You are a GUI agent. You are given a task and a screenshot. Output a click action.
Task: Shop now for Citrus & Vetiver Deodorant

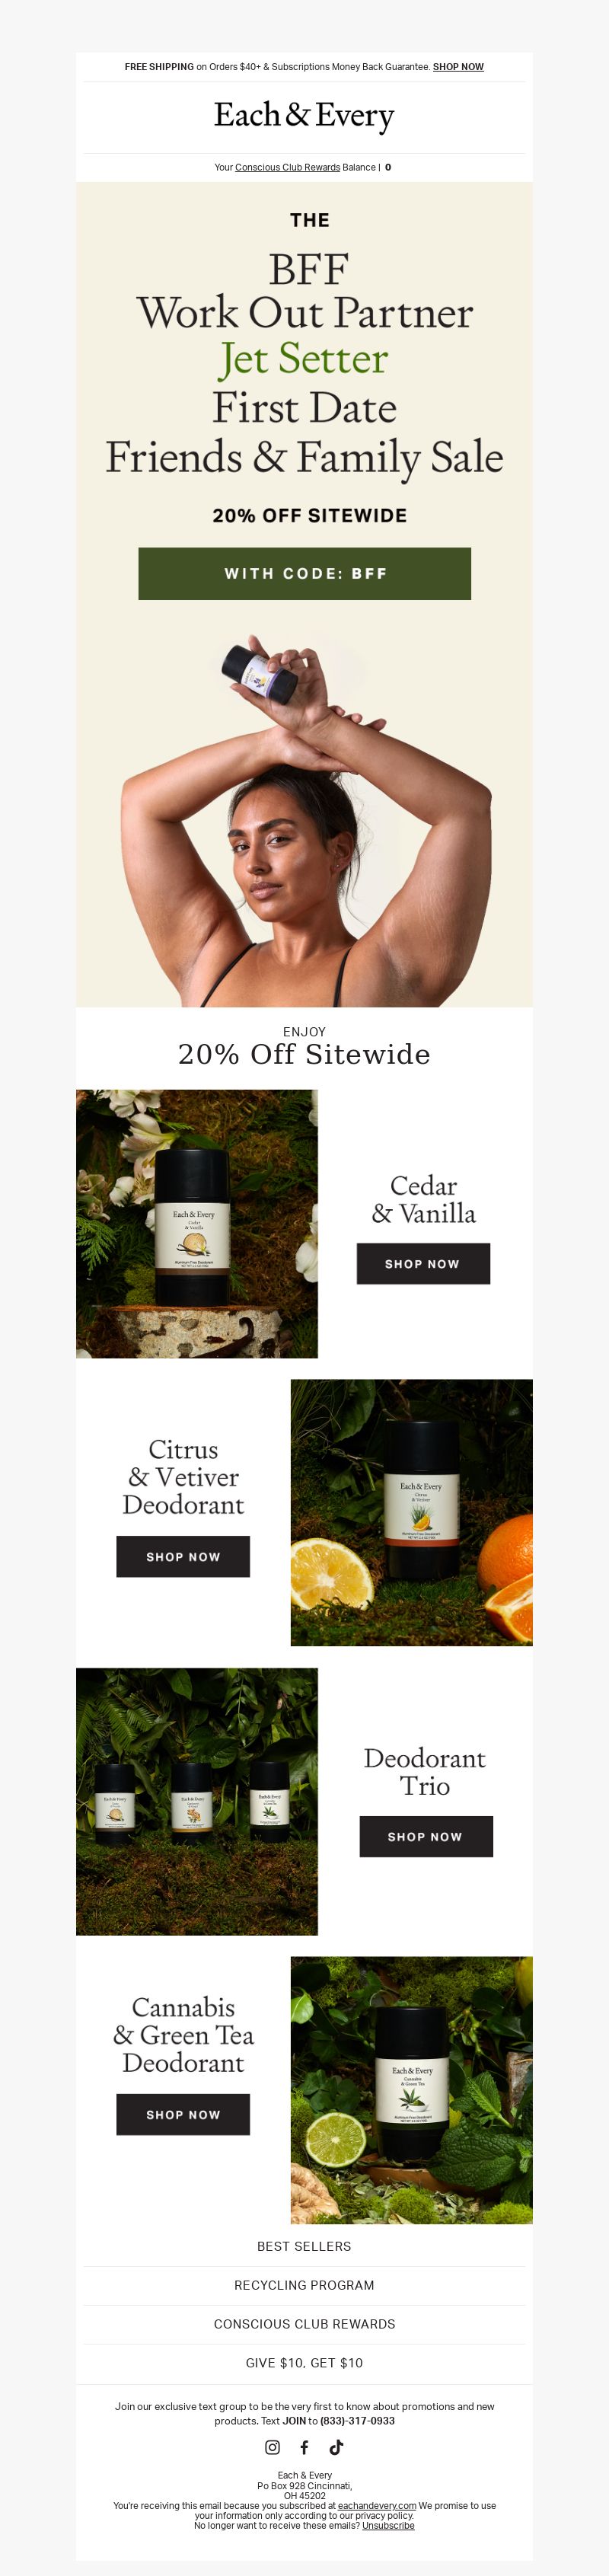click(183, 1557)
